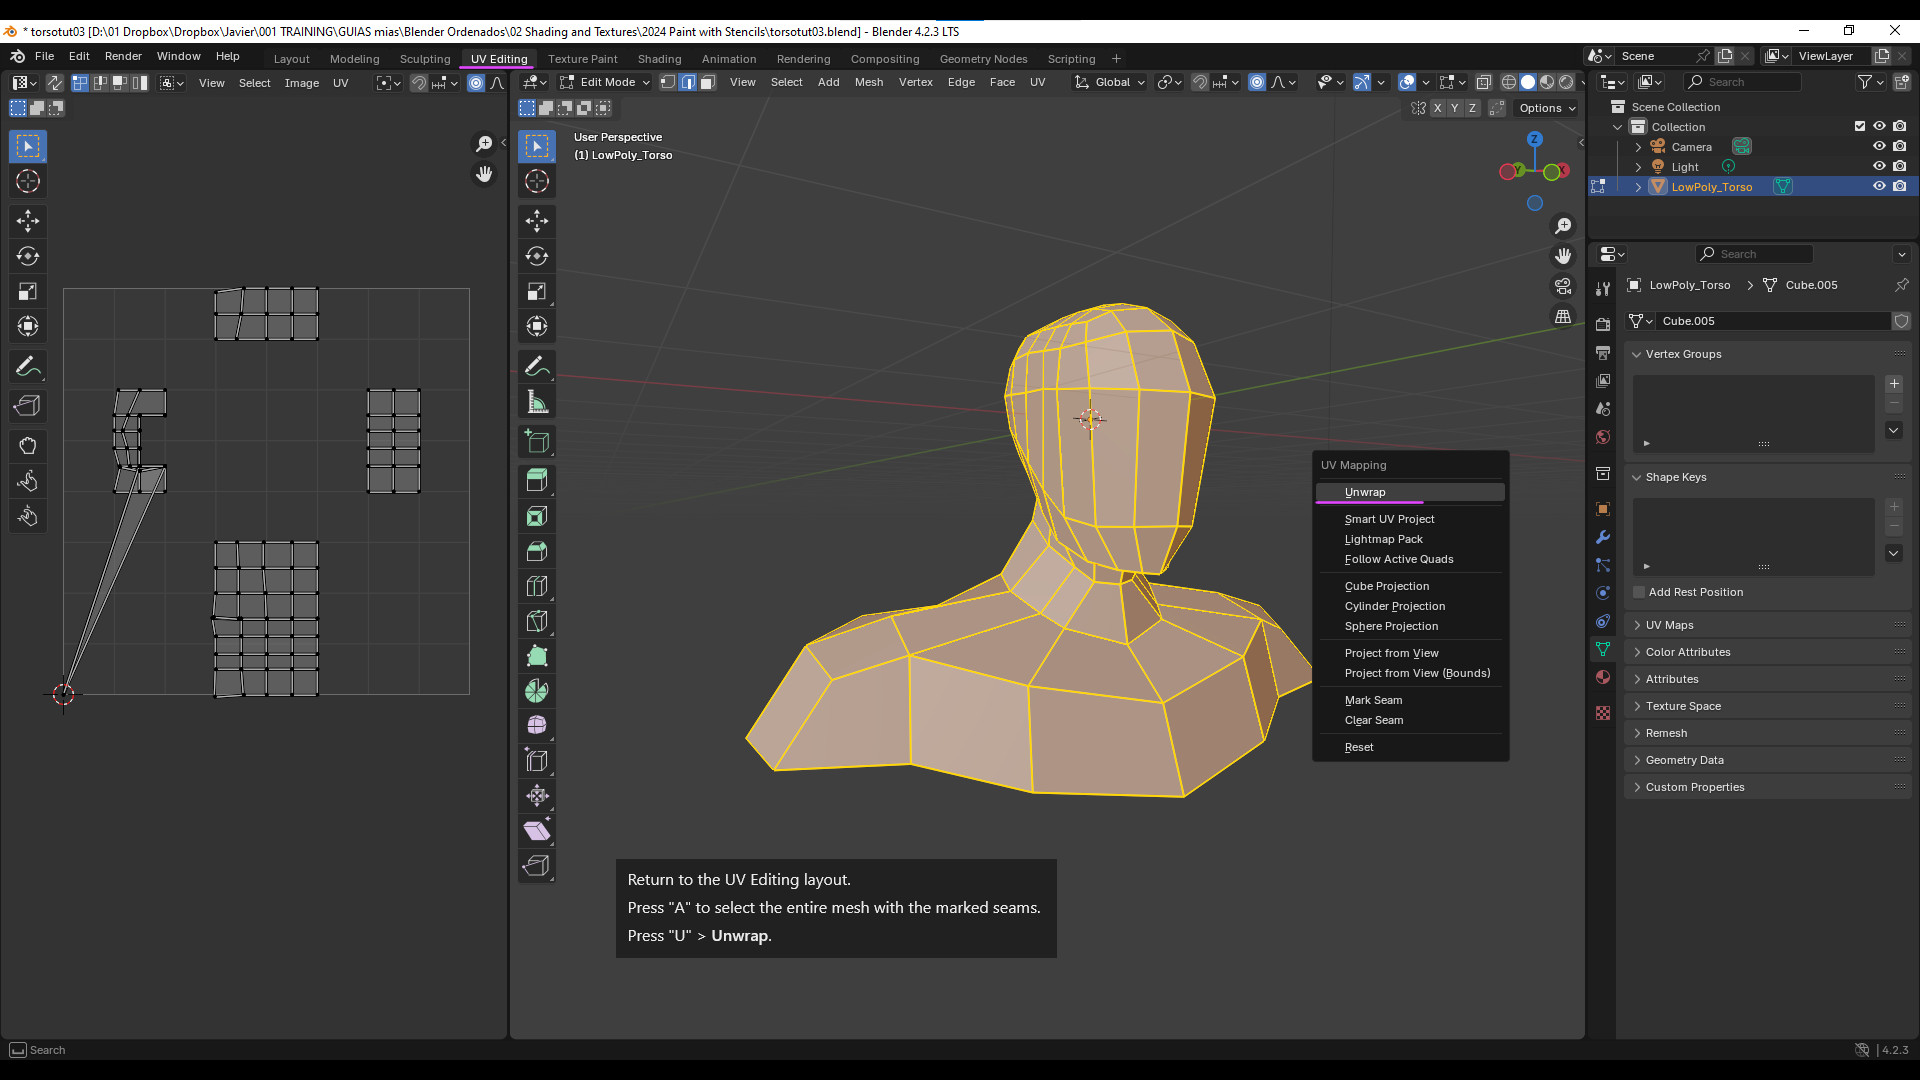Open the Global transform orientation dropdown
This screenshot has width=1920, height=1080.
tap(1110, 82)
